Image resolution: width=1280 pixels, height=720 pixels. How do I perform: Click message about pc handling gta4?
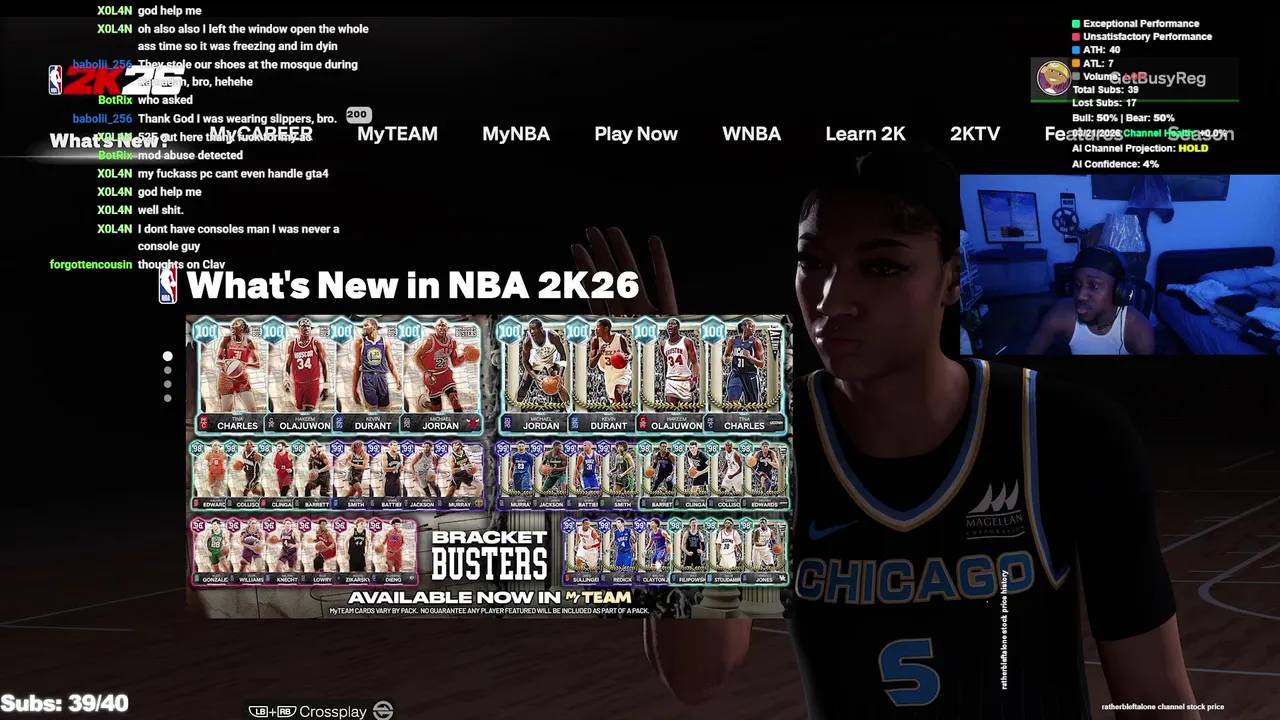pos(233,173)
